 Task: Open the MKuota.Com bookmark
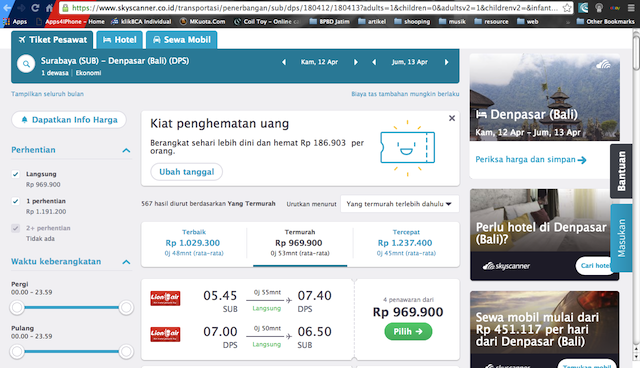[202, 21]
